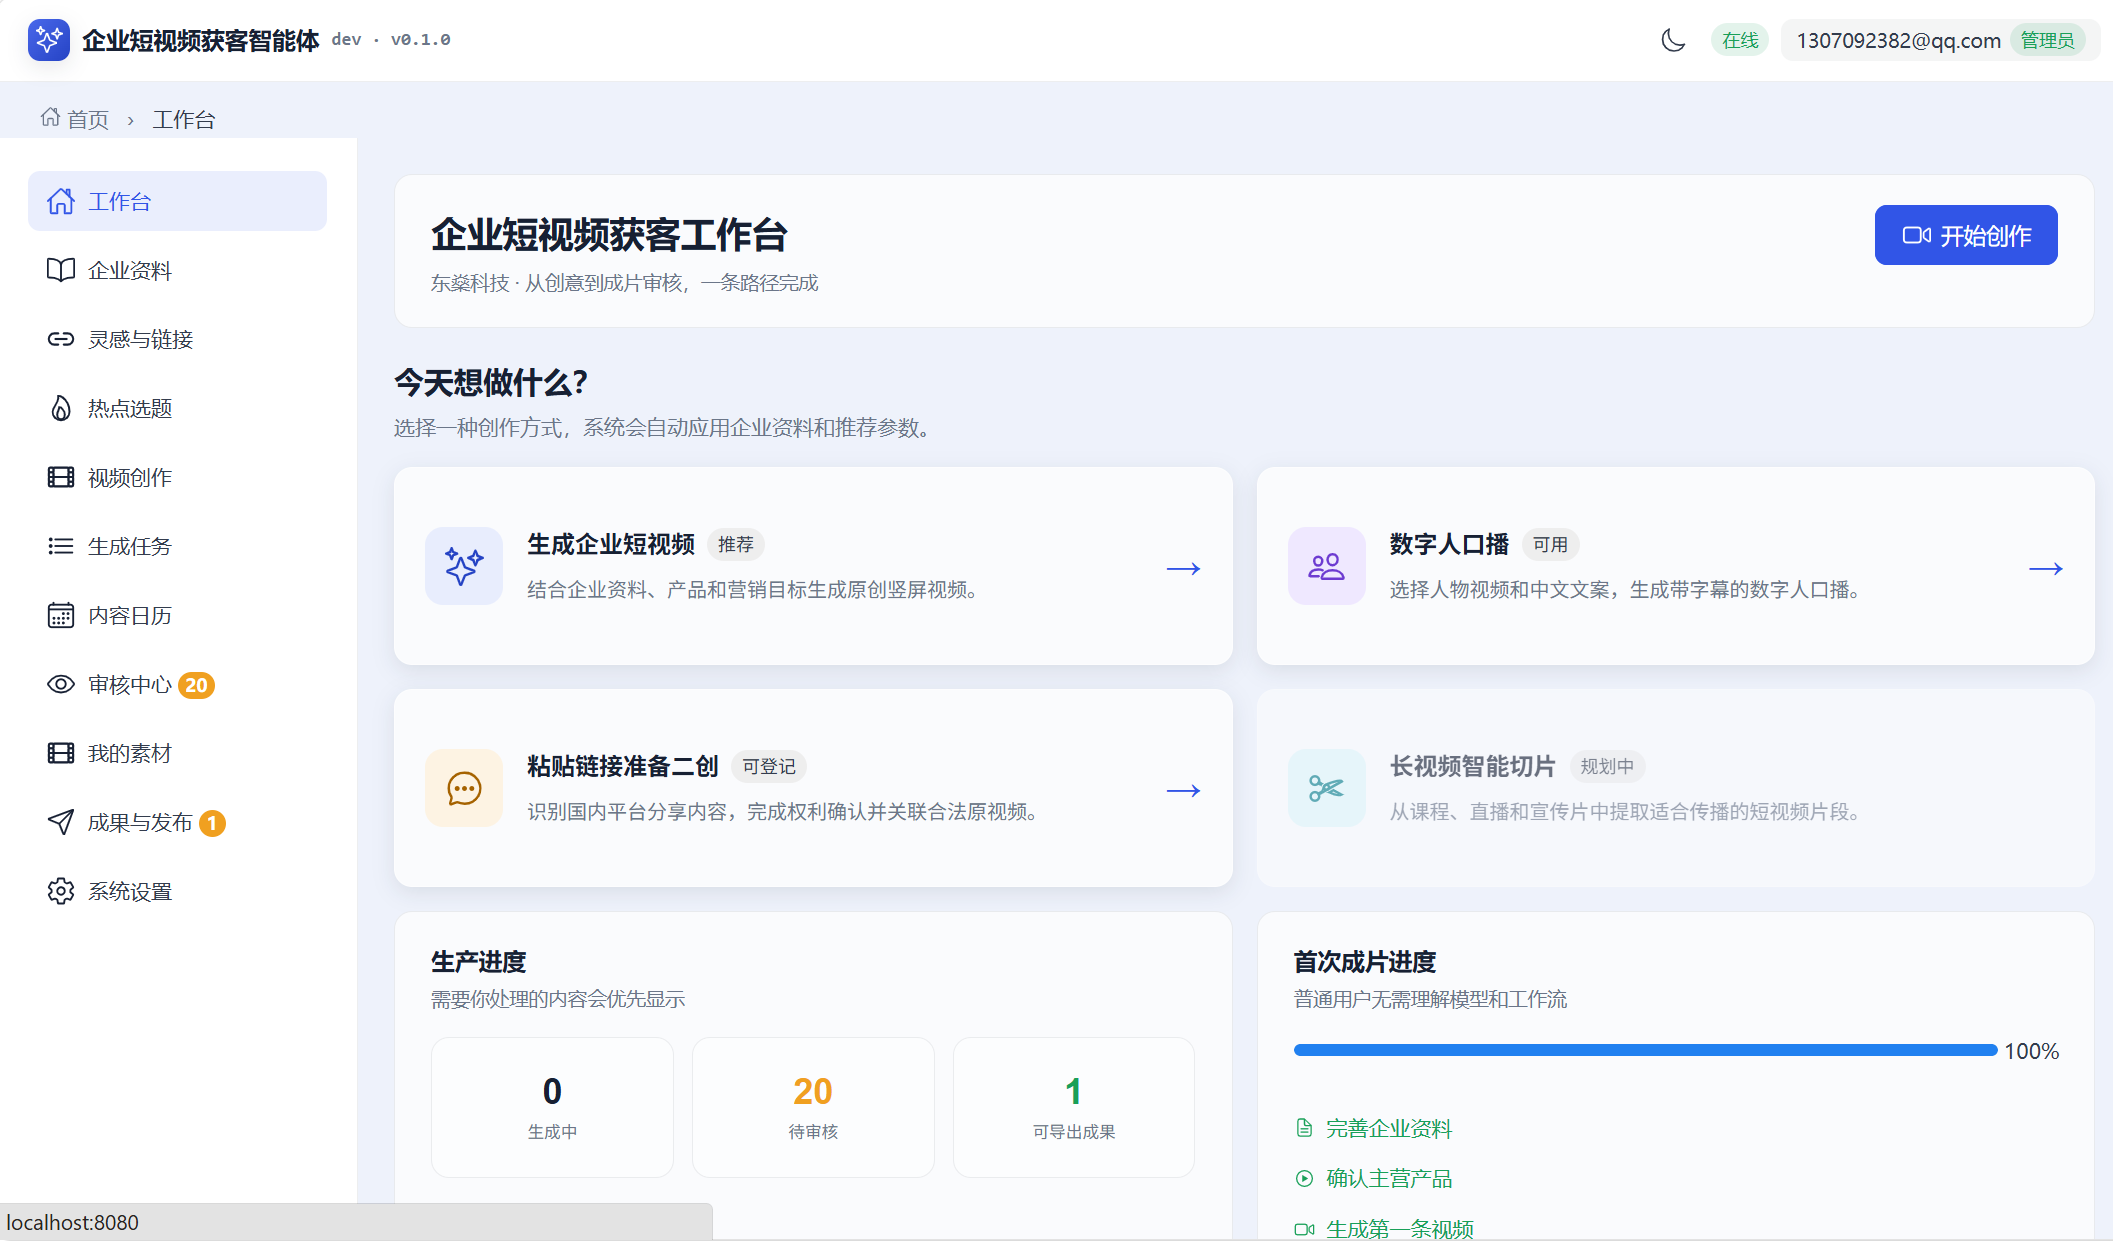Screen dimensions: 2113x1243
Task: Toggle dark mode moon icon
Action: point(1673,40)
